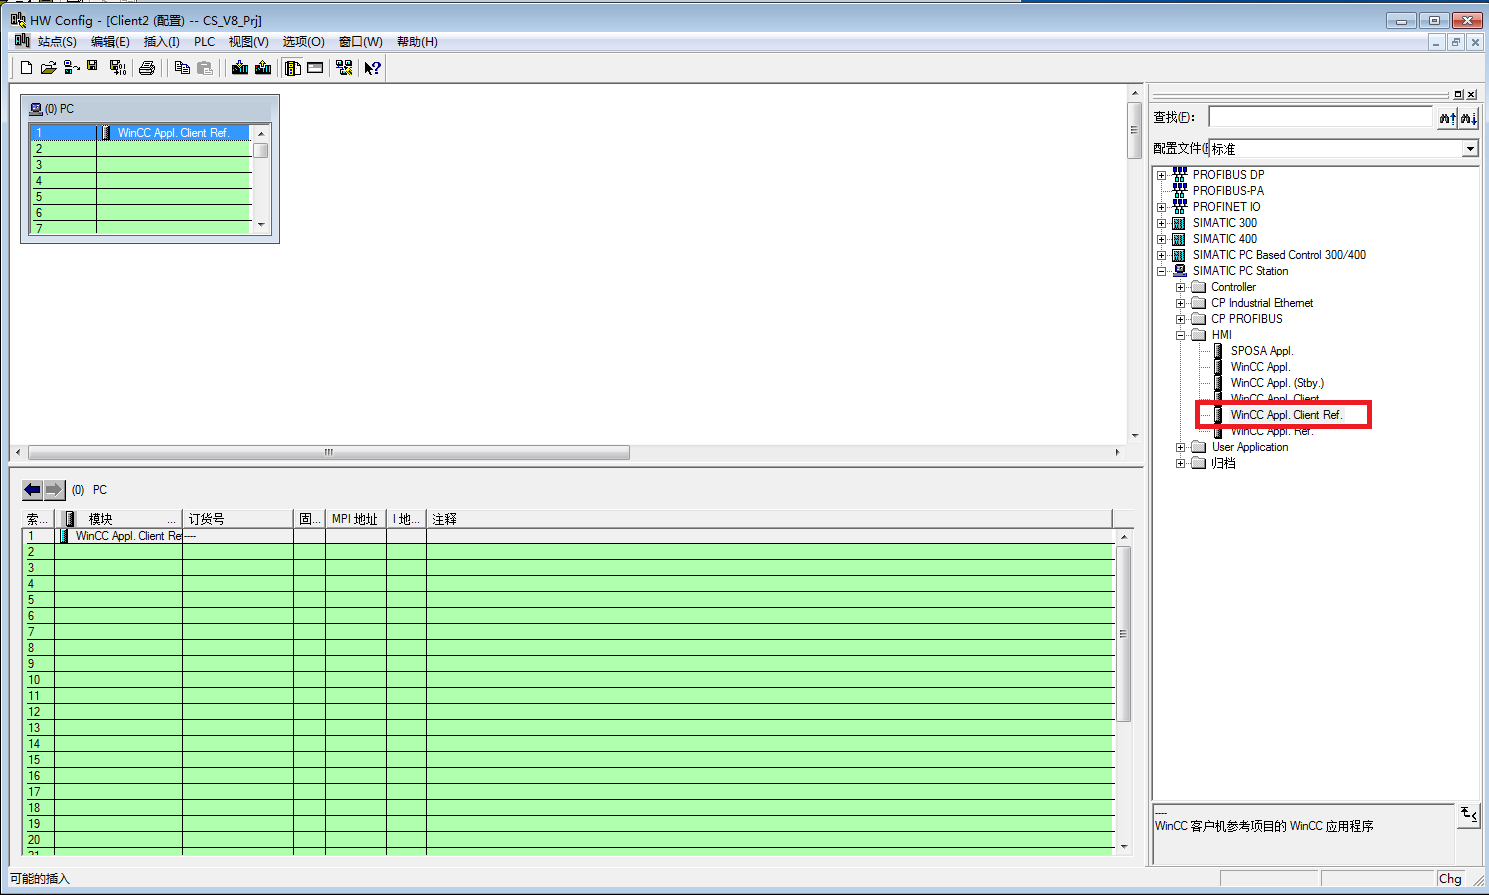
Task: Create a new station with the New icon
Action: [x=27, y=68]
